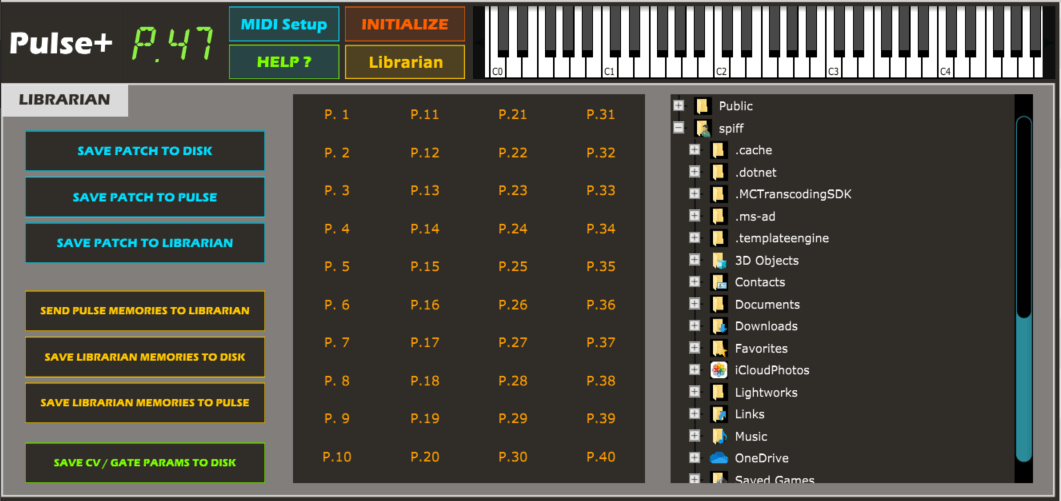1061x501 pixels.
Task: Click the Public folder icon
Action: click(x=702, y=106)
